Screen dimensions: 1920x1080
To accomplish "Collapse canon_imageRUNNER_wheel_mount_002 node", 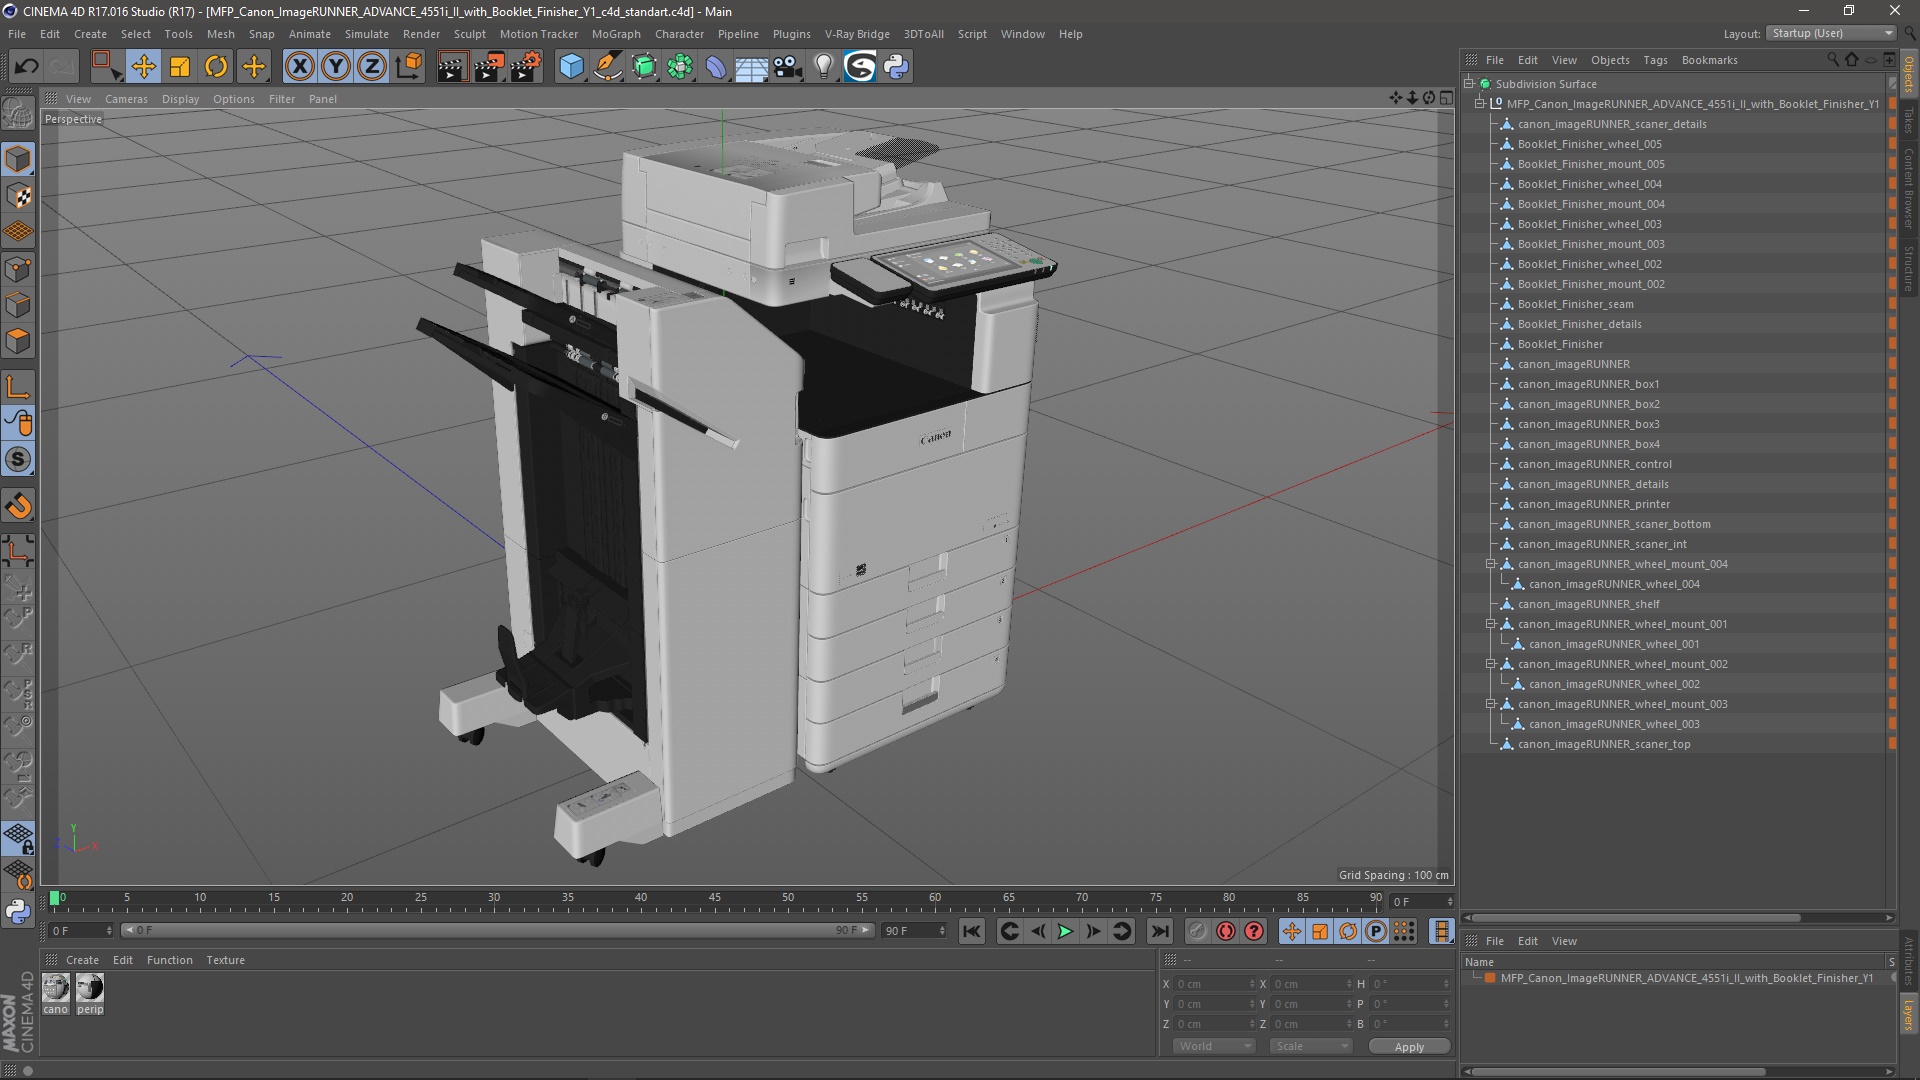I will (1491, 664).
